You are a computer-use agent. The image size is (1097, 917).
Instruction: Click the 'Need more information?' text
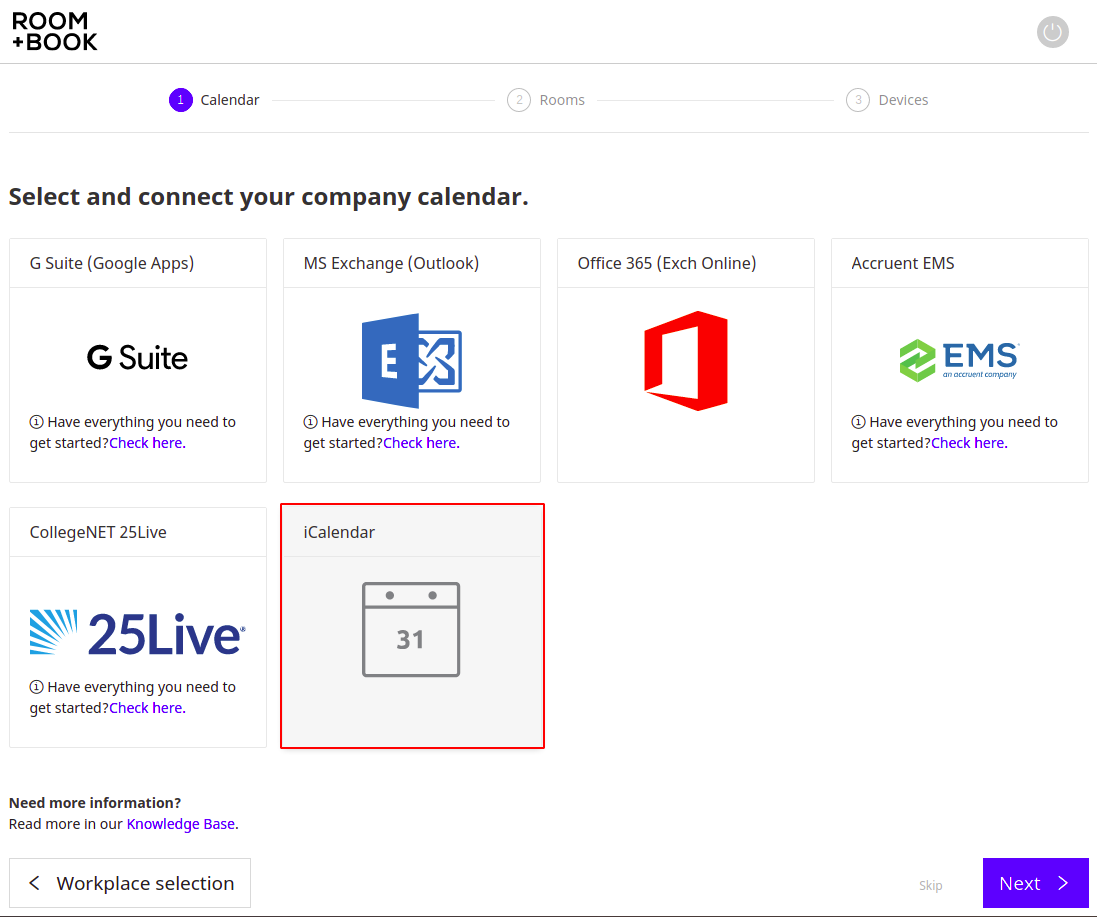(x=95, y=803)
